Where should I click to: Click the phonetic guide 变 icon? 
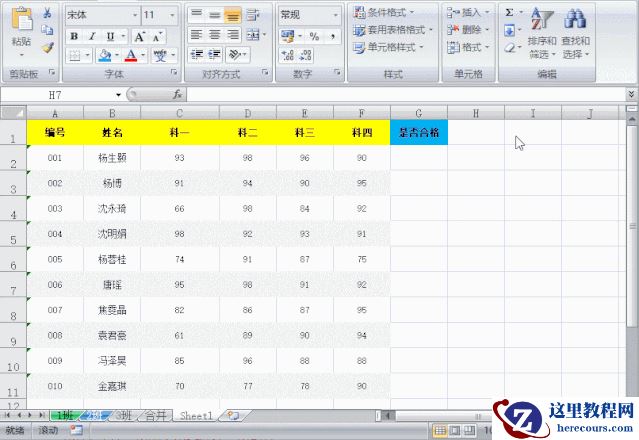[x=160, y=55]
